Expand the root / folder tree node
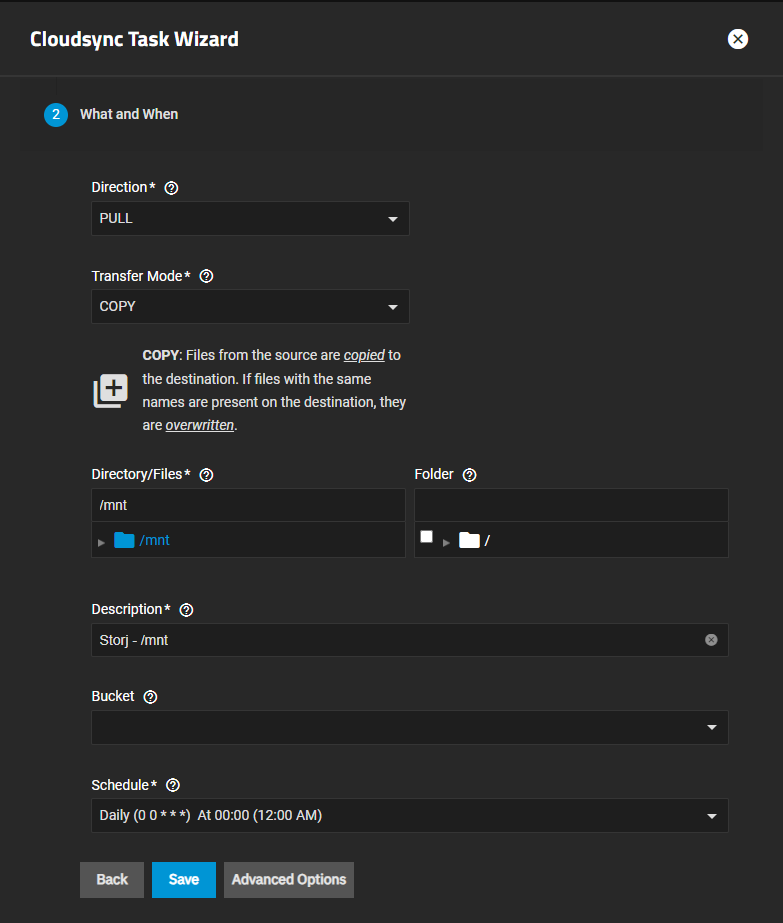The height and width of the screenshot is (923, 783). click(x=446, y=542)
